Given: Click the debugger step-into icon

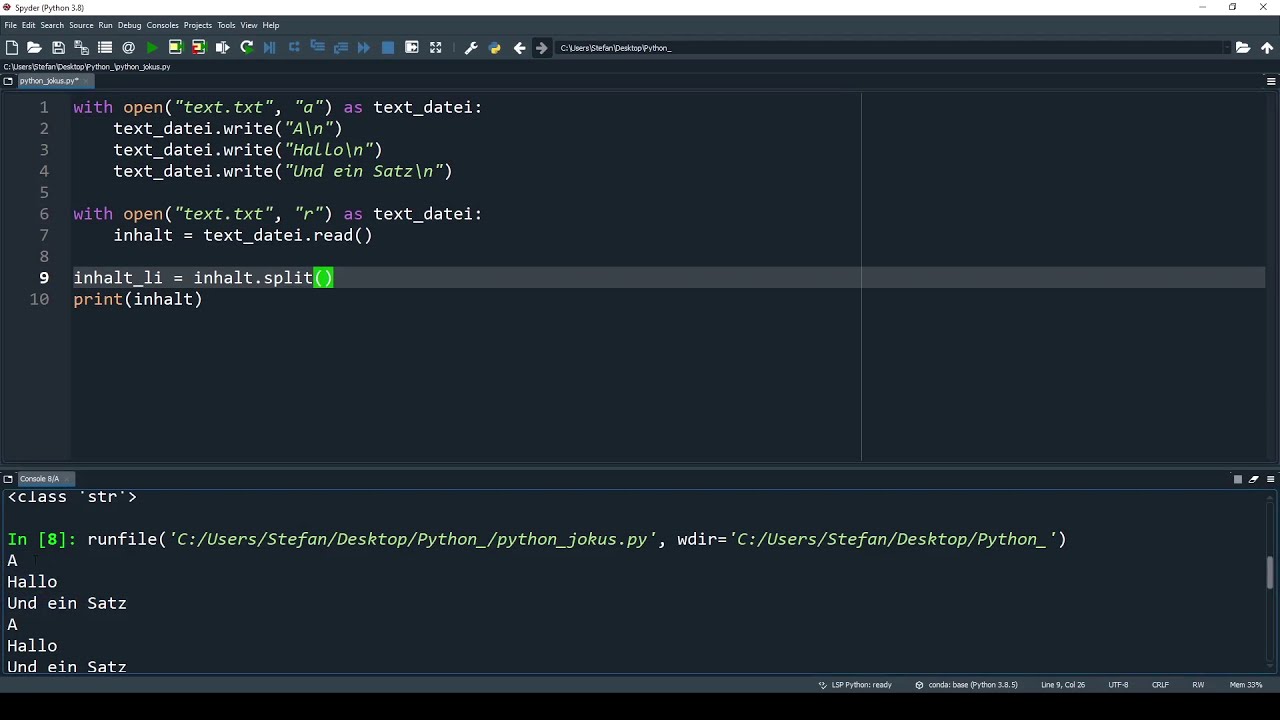Looking at the screenshot, I should tap(317, 47).
